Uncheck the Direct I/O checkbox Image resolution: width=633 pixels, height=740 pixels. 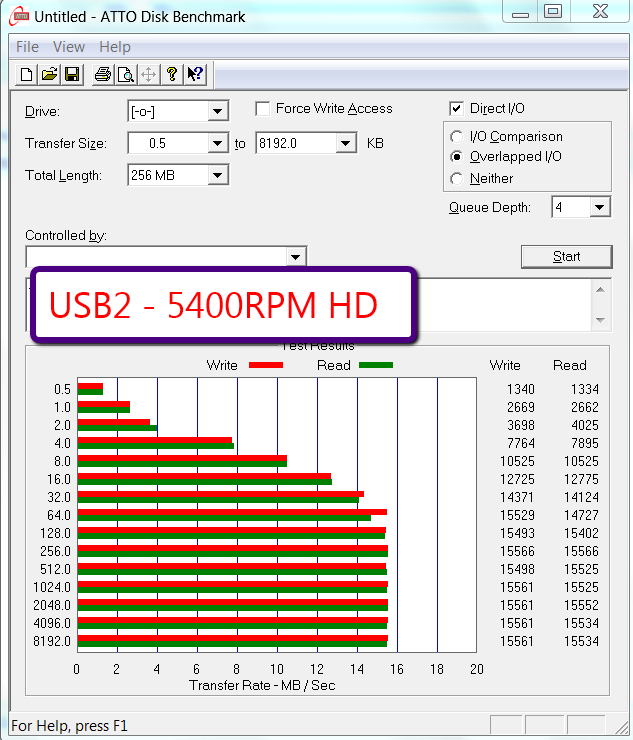[x=456, y=109]
